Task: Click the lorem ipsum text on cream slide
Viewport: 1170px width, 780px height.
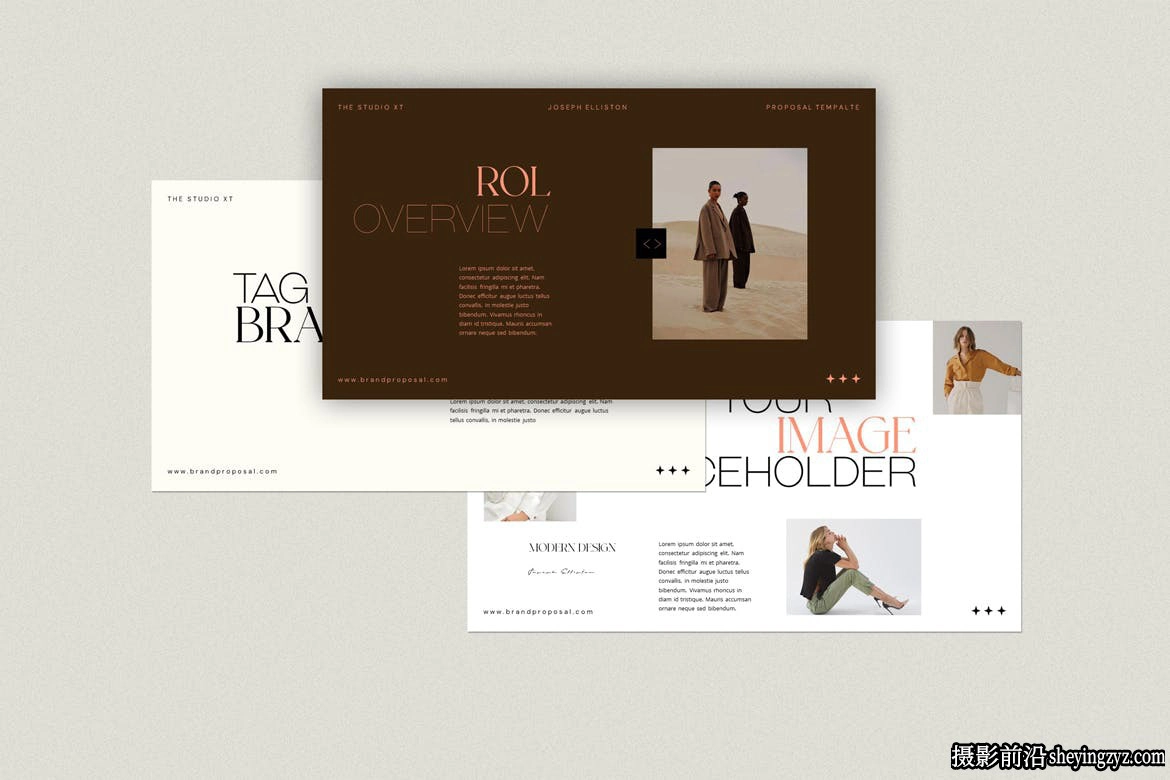Action: (x=531, y=411)
